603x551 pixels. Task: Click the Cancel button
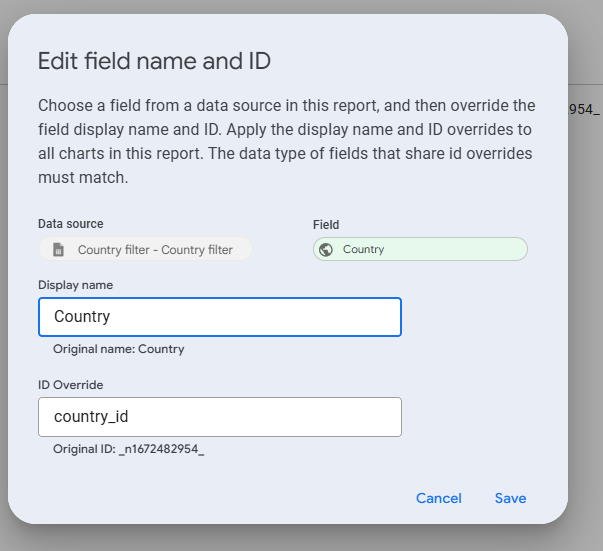(x=438, y=498)
